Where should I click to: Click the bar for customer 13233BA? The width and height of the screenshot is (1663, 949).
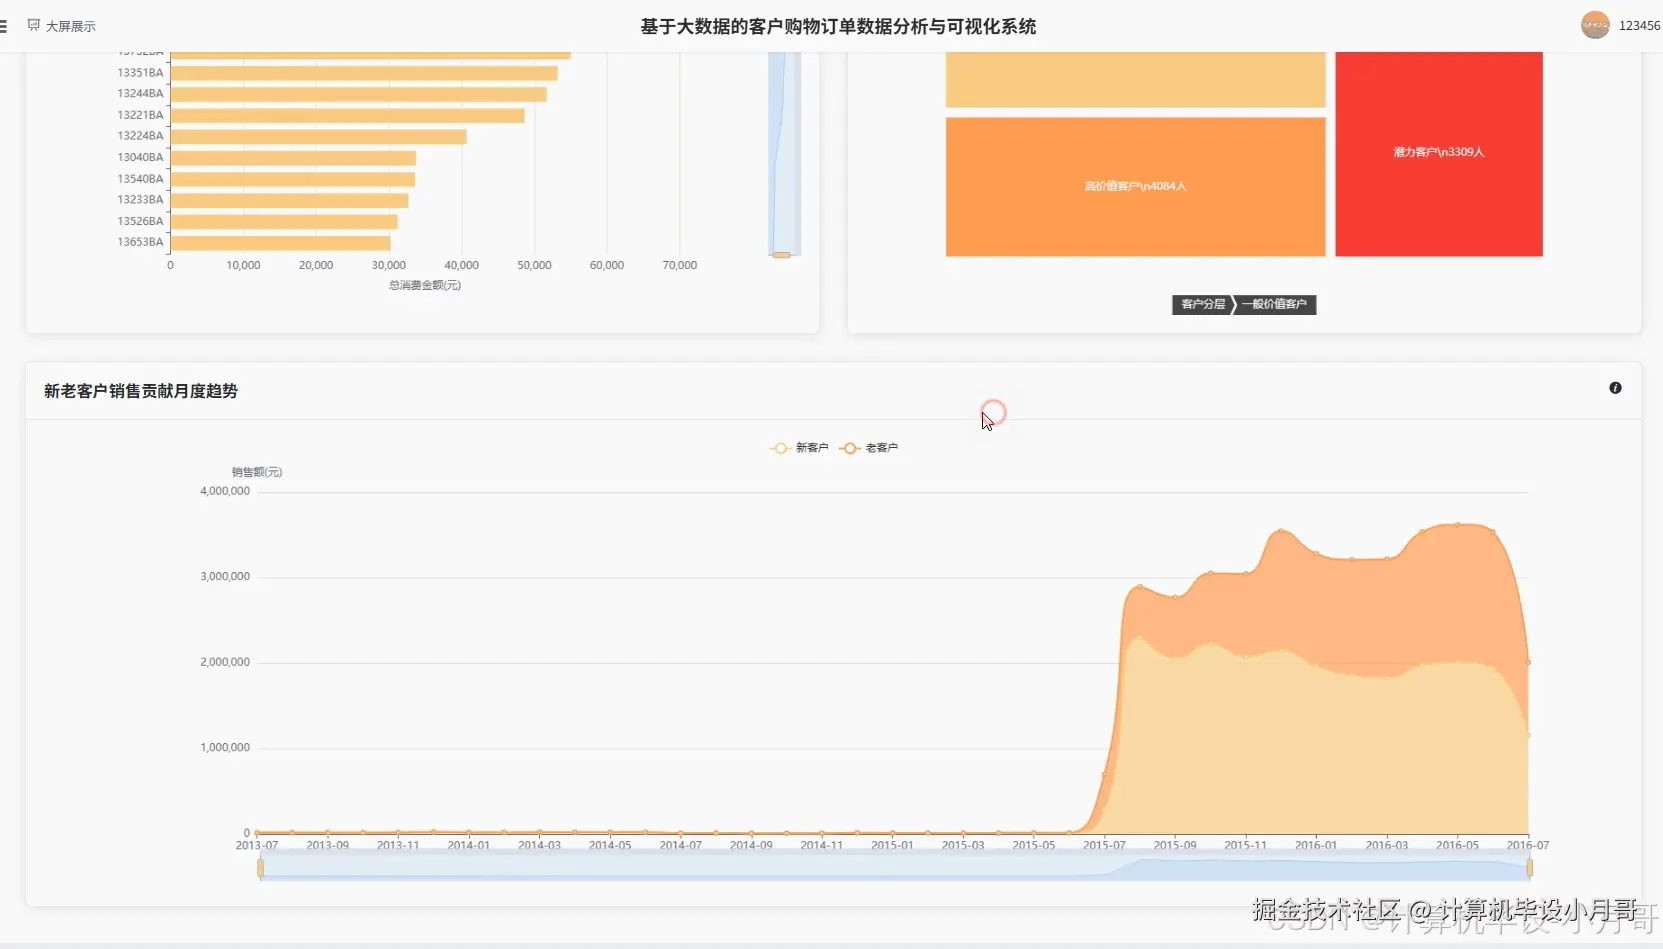tap(290, 200)
